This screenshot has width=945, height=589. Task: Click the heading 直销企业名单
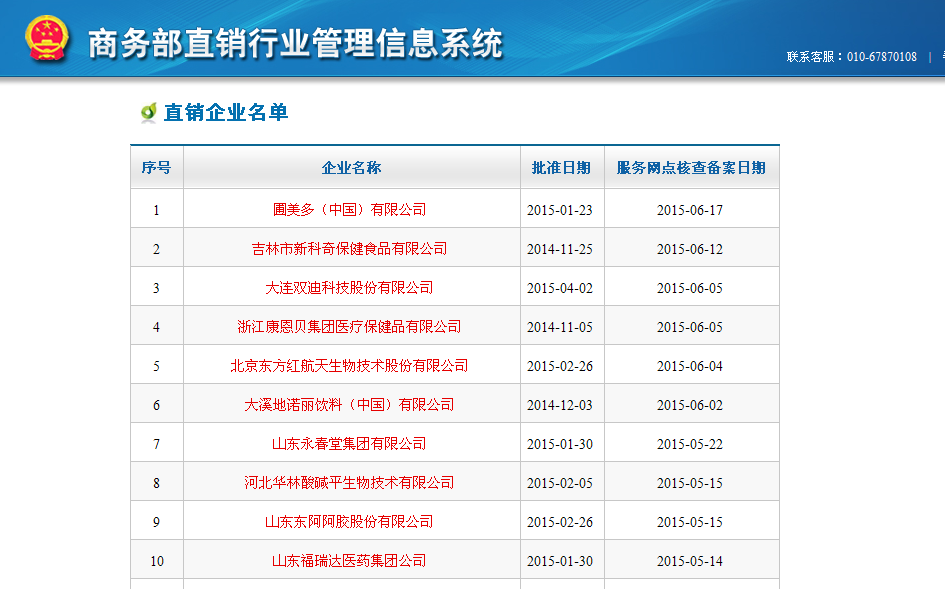226,113
